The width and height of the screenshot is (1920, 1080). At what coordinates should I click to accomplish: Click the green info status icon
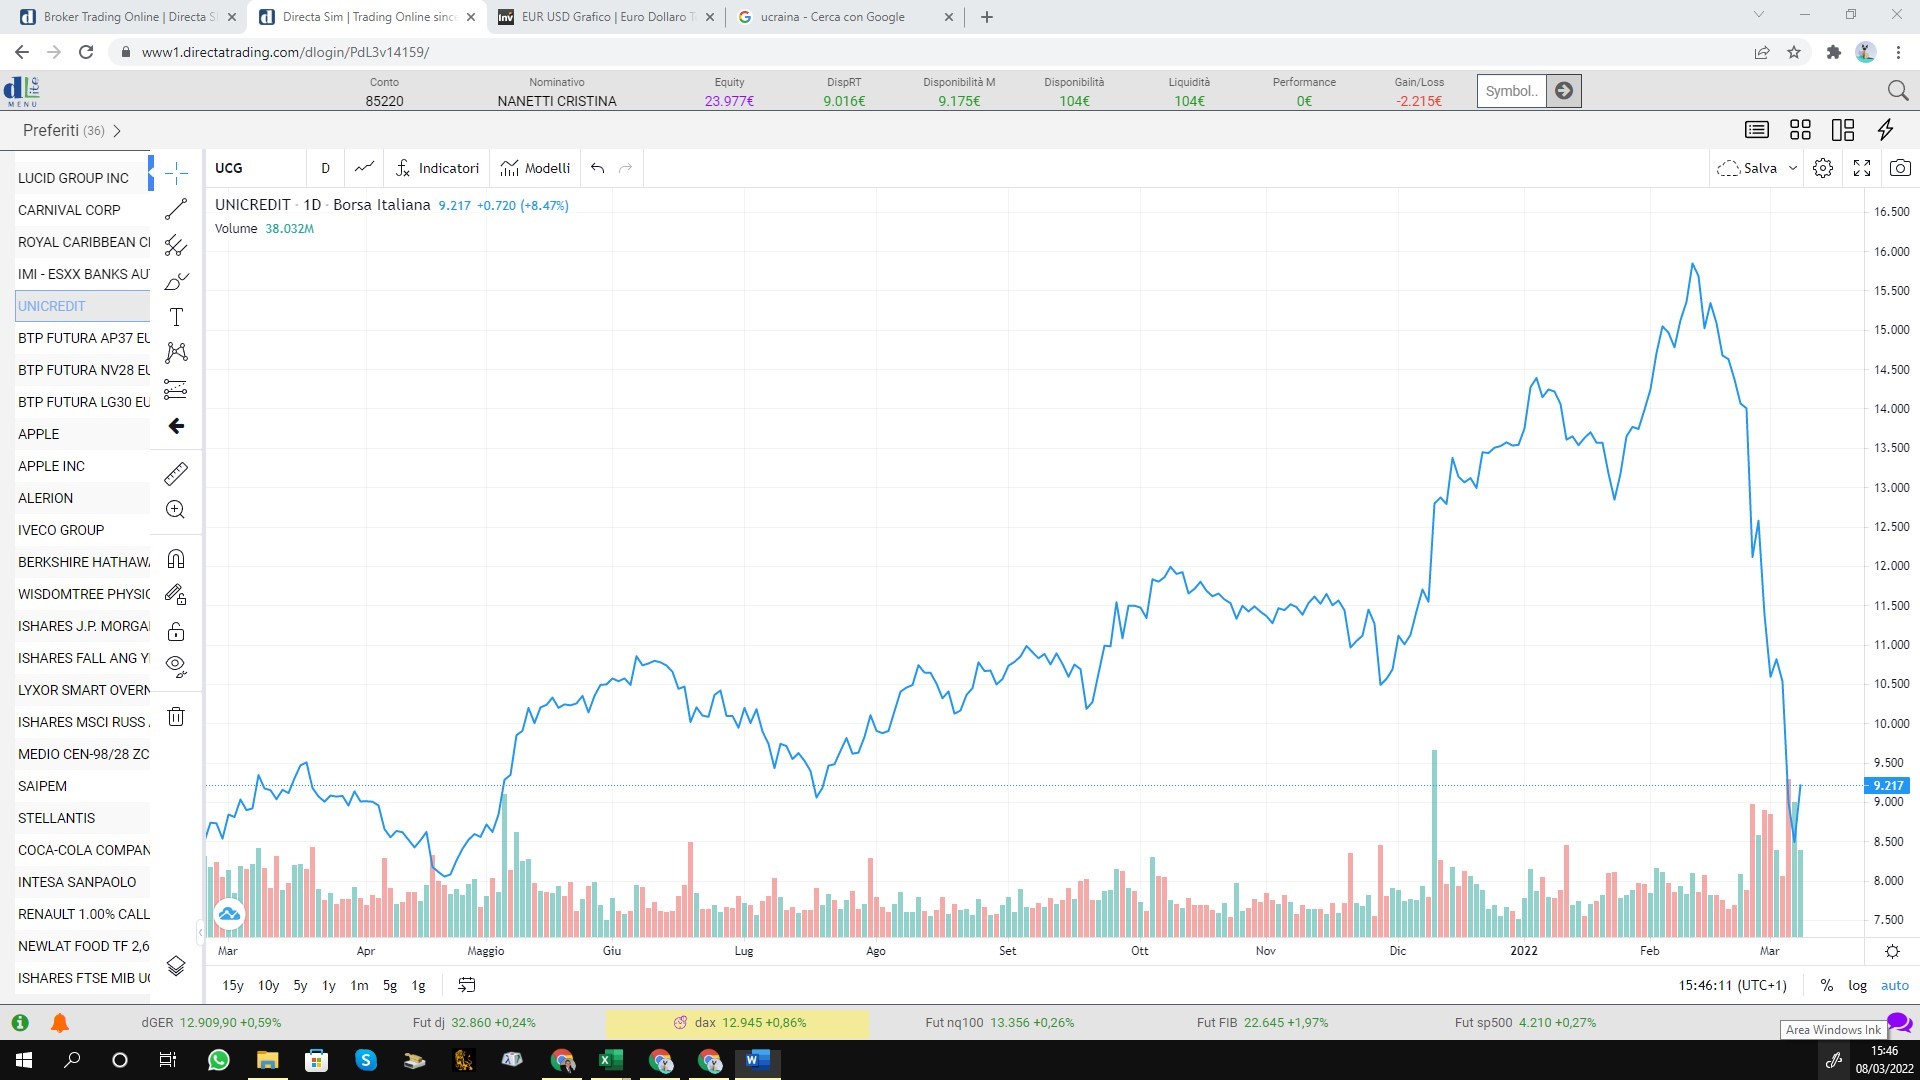click(x=20, y=1023)
